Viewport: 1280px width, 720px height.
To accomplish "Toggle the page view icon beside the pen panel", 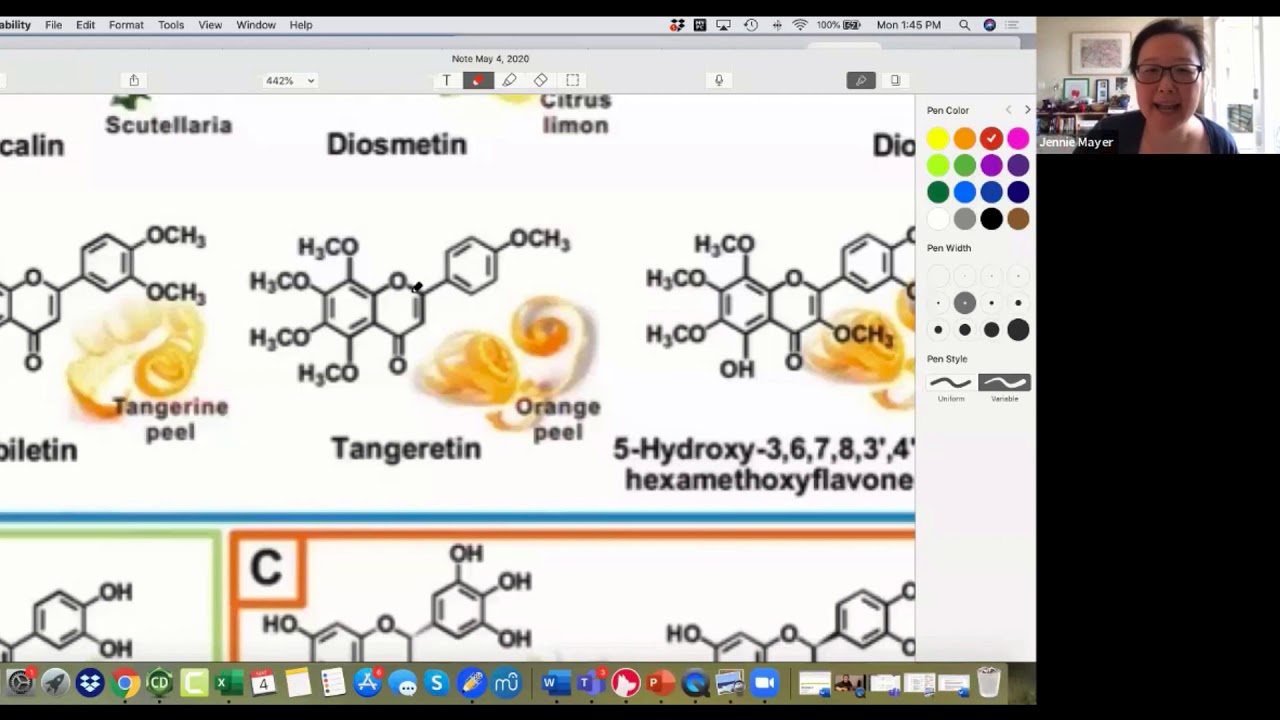I will (x=895, y=80).
